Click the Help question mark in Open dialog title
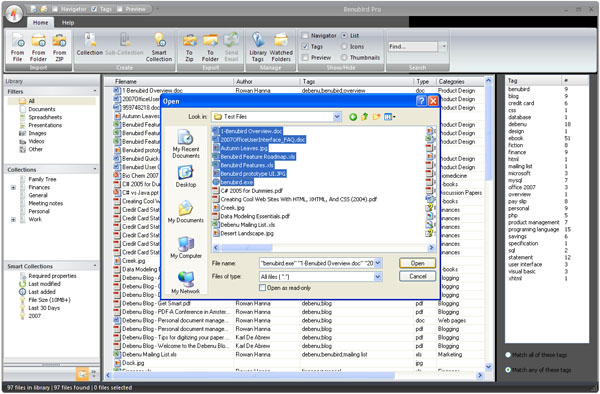This screenshot has width=600, height=394. (421, 101)
